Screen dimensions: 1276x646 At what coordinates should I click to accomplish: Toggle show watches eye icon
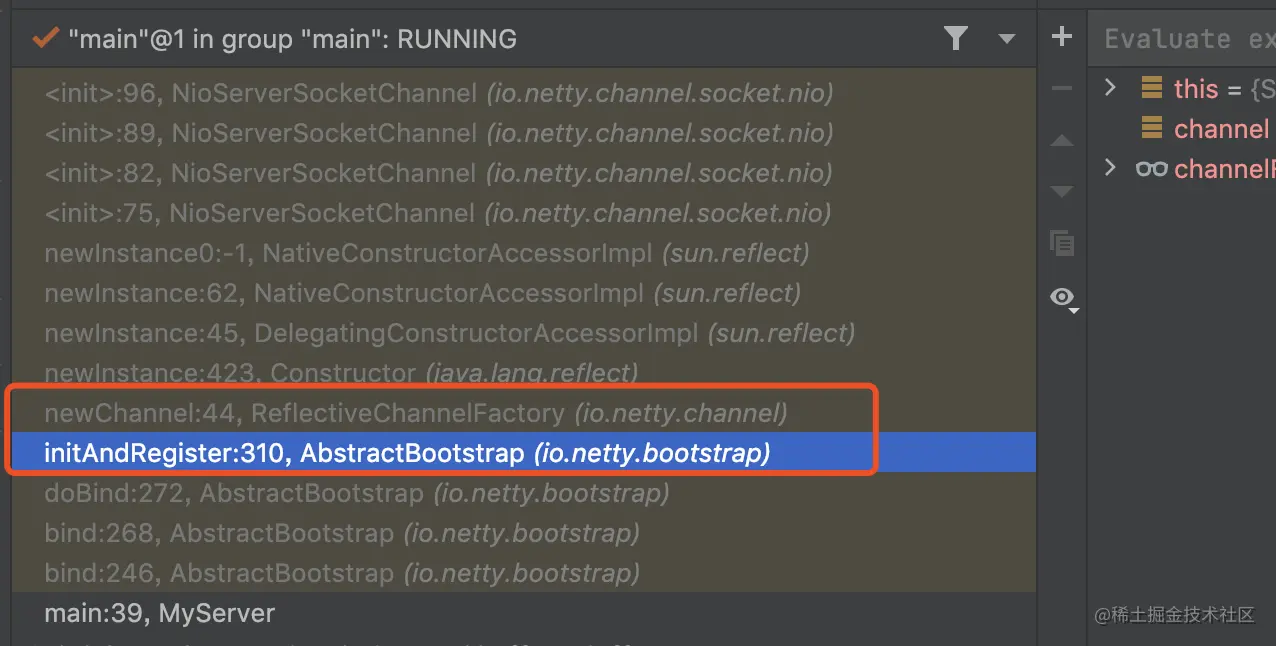click(x=1063, y=297)
